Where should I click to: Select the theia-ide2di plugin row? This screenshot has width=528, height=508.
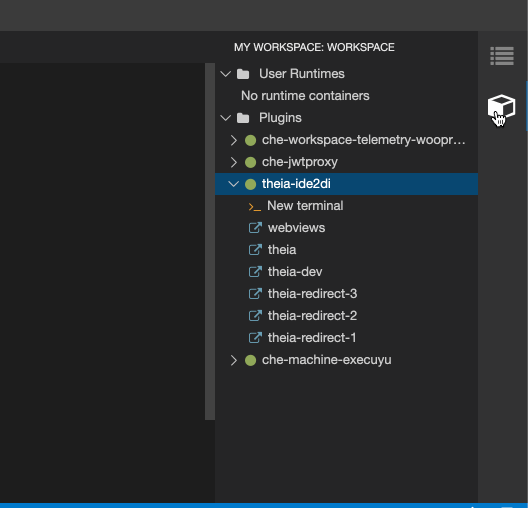click(x=346, y=184)
